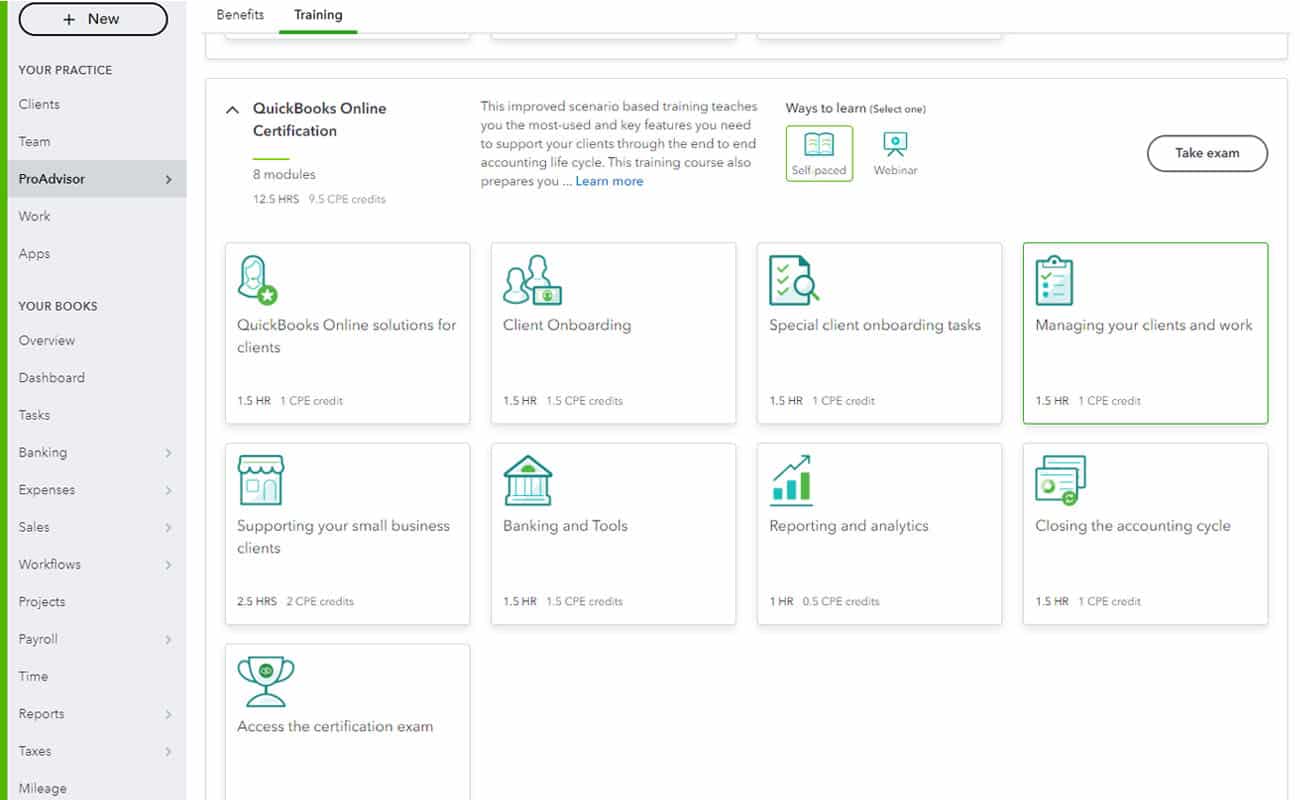Select the storefront icon for Supporting your small business clients
Screen dimensions: 1300x800
pos(260,480)
